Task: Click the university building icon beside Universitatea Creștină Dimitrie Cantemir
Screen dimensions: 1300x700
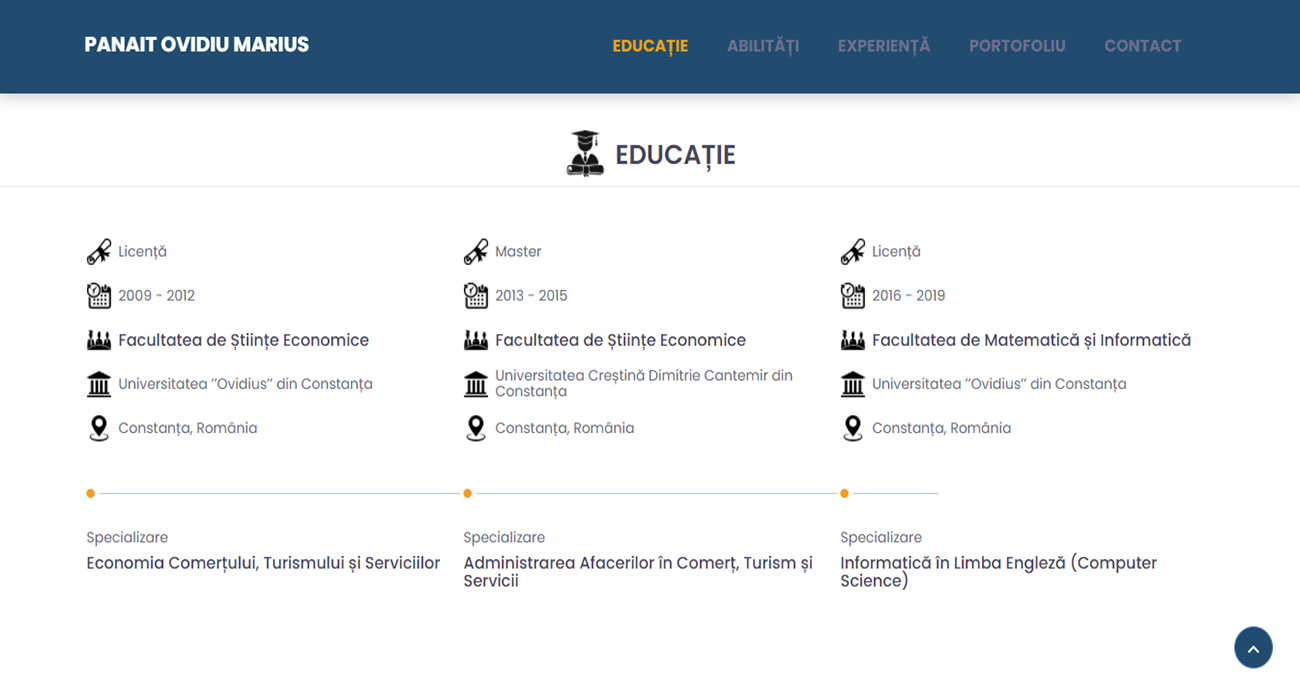Action: tap(476, 384)
